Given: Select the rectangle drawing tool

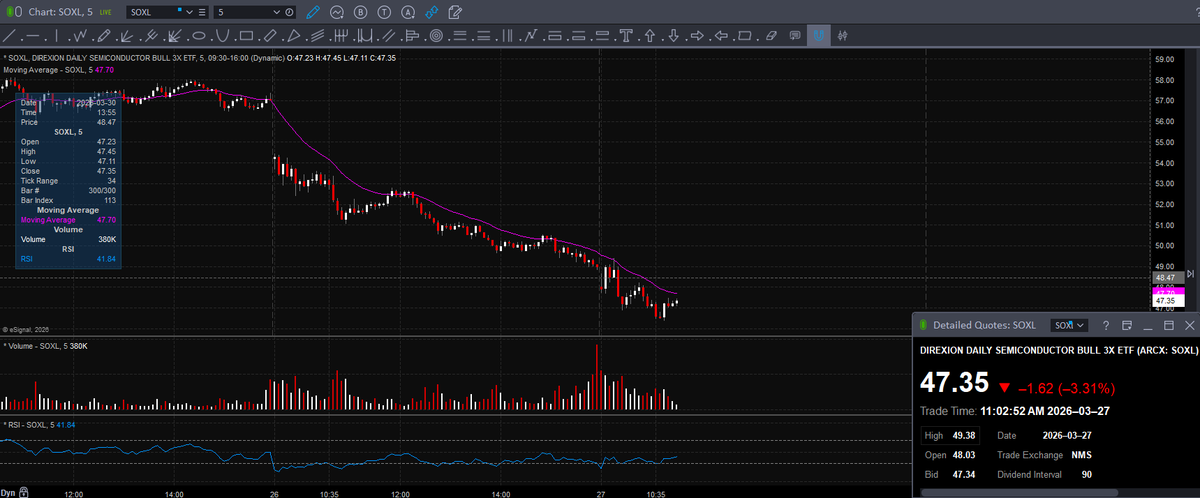Looking at the screenshot, I should click(246, 36).
